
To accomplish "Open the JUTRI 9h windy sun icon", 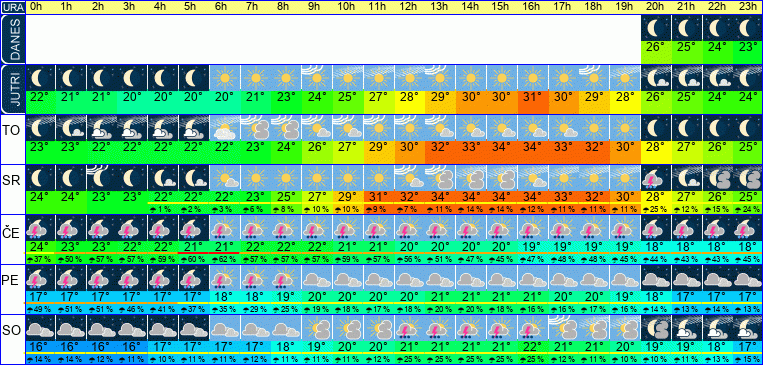I will [x=317, y=78].
